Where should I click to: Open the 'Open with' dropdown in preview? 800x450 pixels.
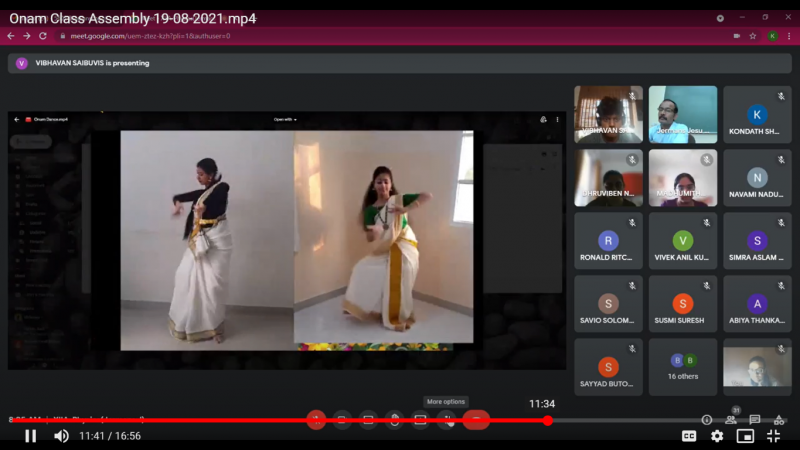pyautogui.click(x=285, y=119)
